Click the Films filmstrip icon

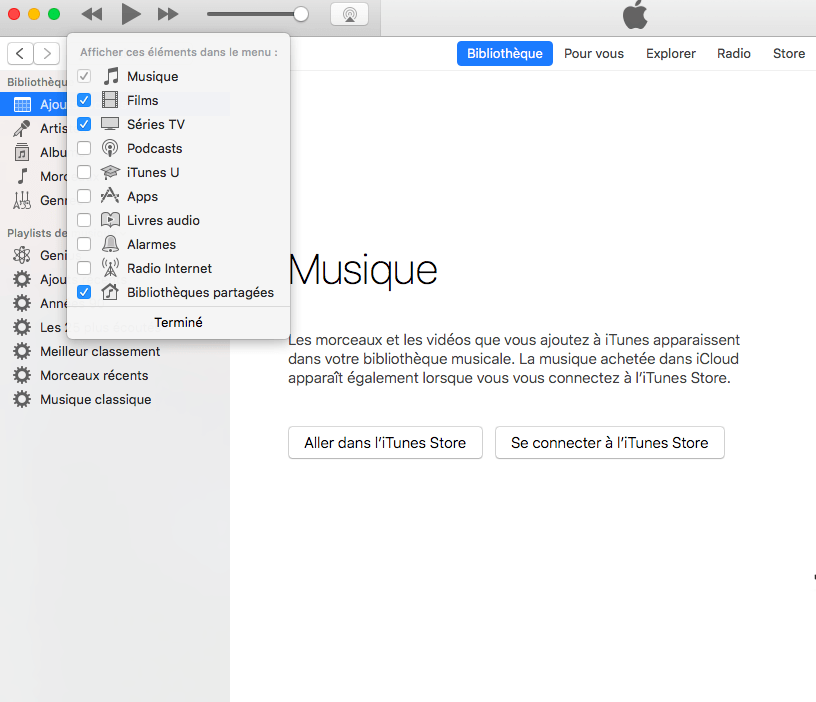pos(110,100)
